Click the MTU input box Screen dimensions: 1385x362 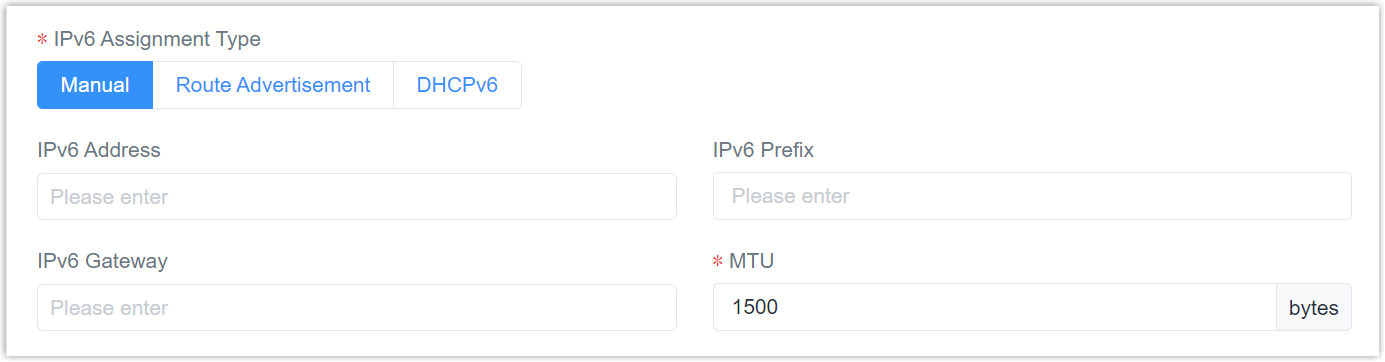[x=995, y=308]
